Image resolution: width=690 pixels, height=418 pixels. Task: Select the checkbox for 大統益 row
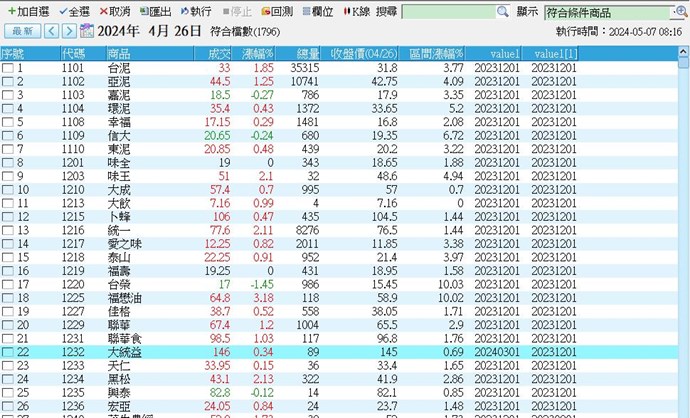click(8, 353)
